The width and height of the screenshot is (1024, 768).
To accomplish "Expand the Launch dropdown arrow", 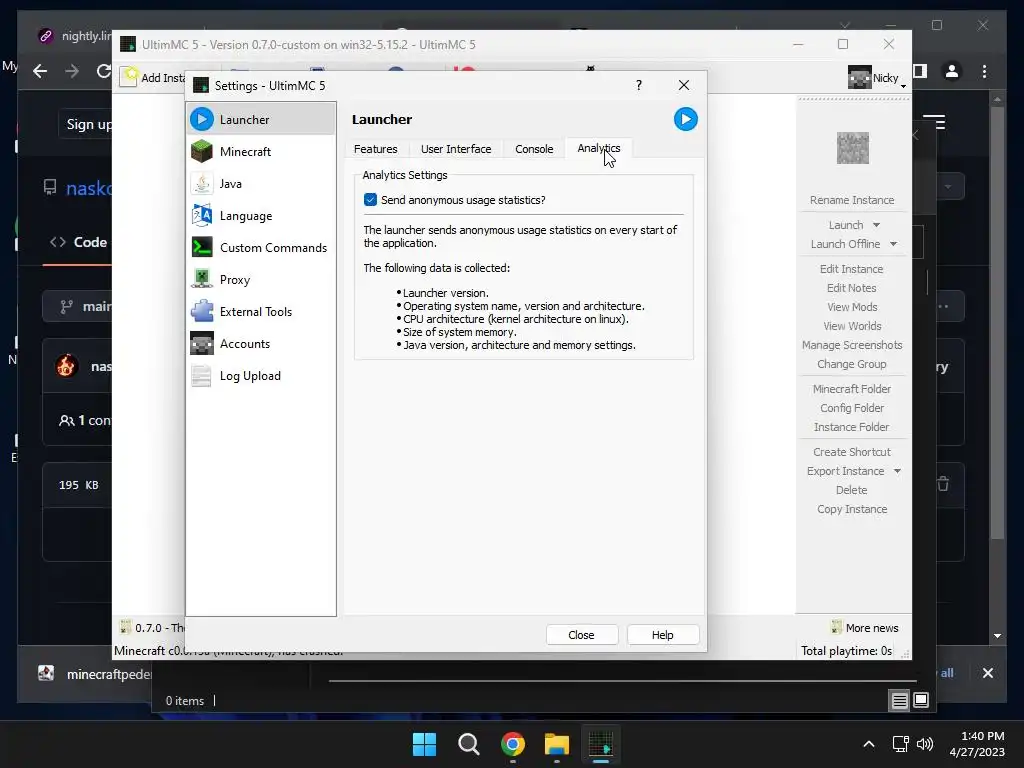I will pos(876,225).
